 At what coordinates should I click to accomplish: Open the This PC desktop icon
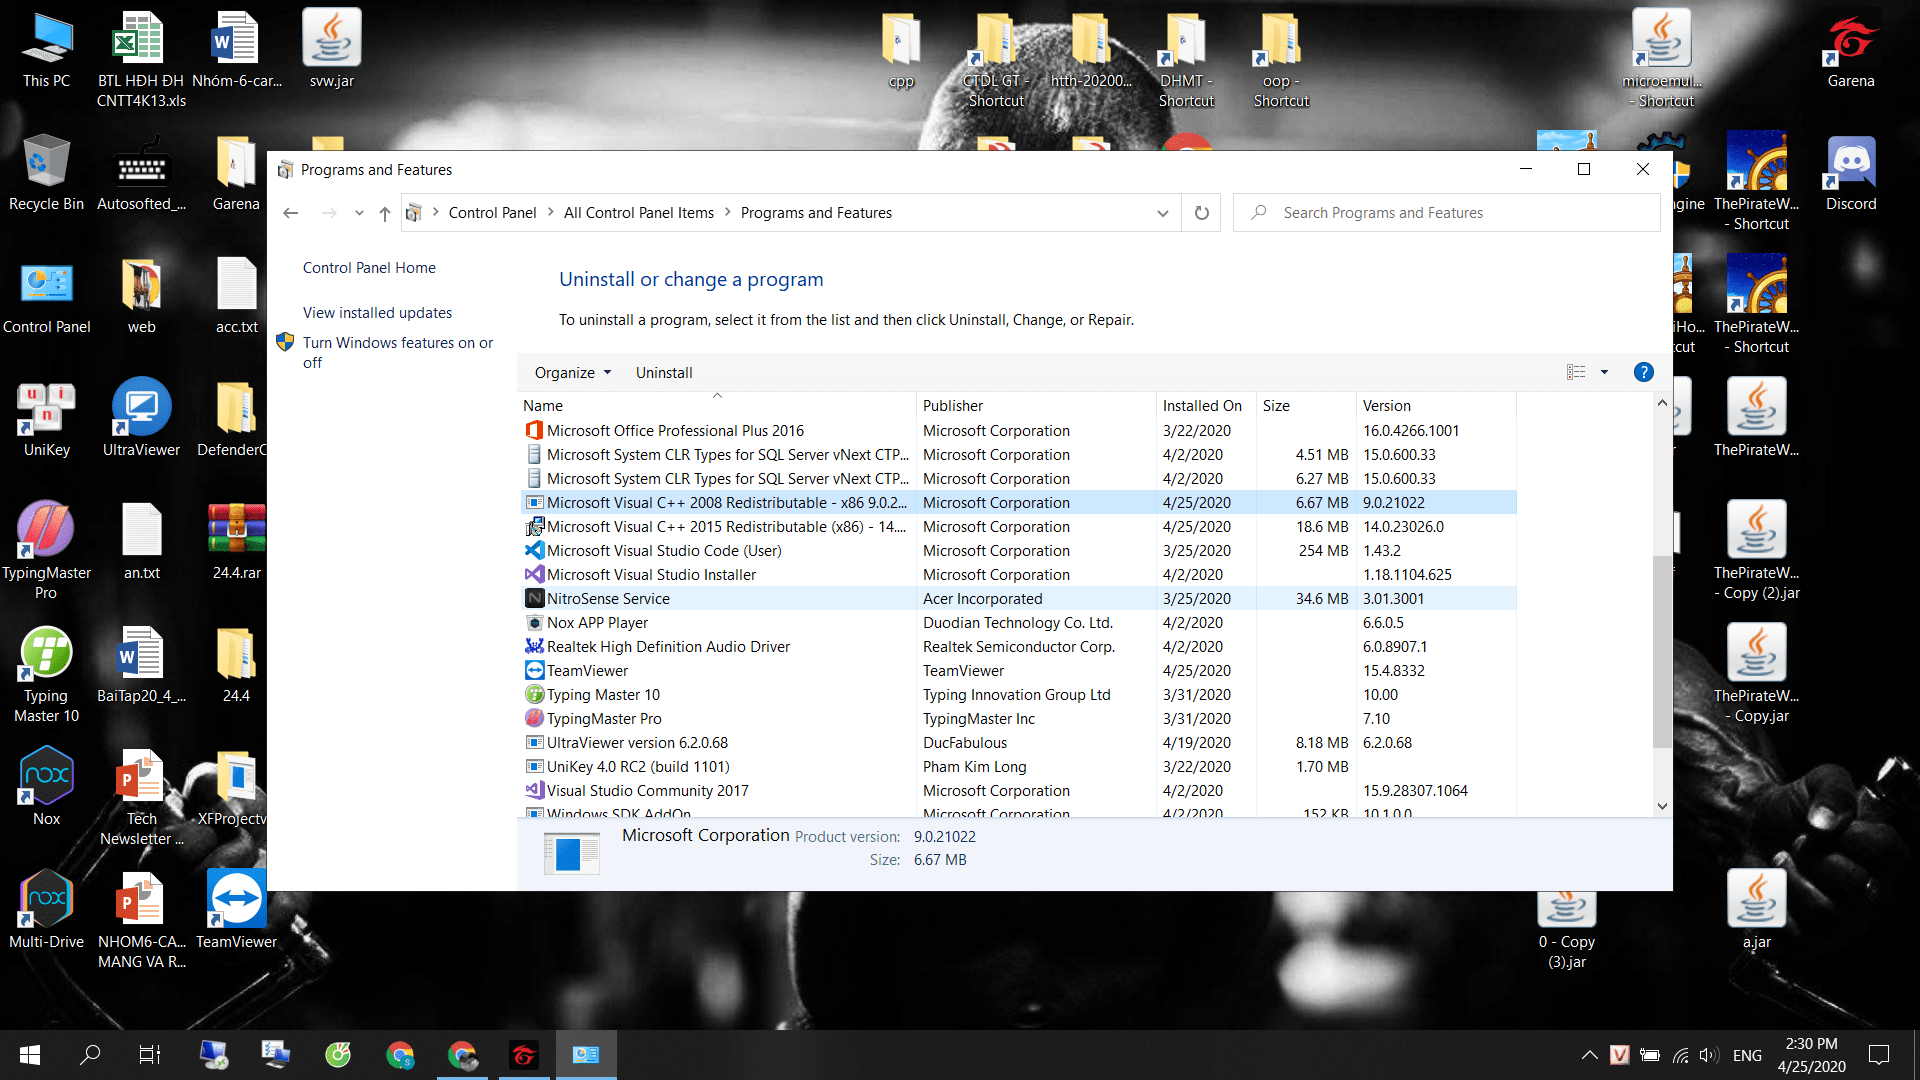pyautogui.click(x=47, y=52)
